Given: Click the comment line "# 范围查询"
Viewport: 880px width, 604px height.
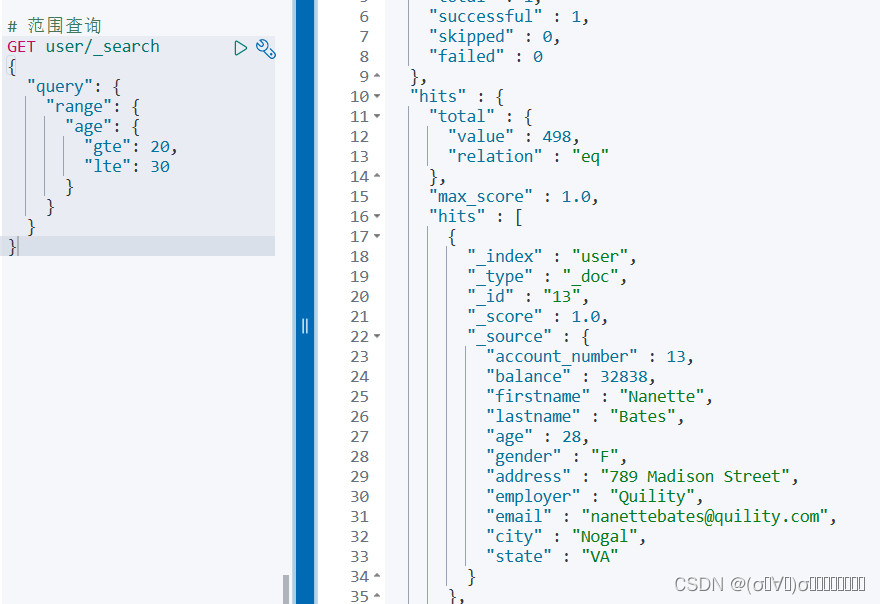Looking at the screenshot, I should tap(54, 26).
